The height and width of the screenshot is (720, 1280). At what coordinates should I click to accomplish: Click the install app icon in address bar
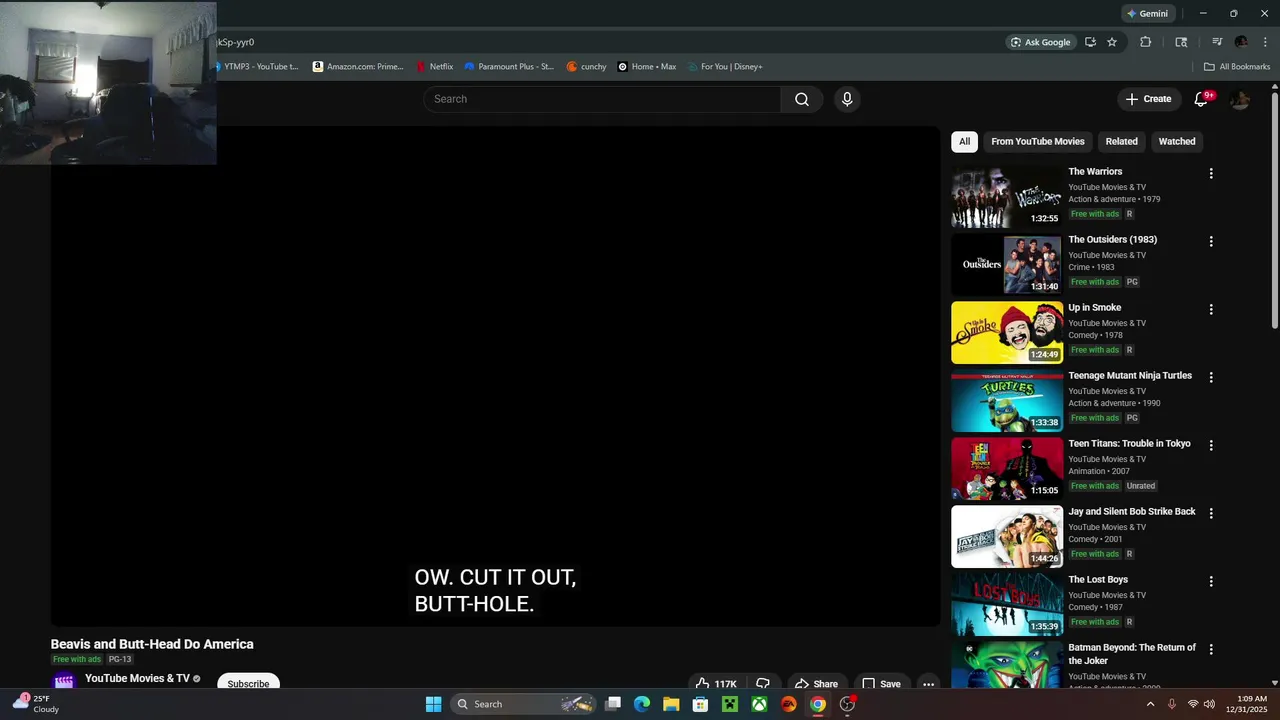pos(1090,42)
